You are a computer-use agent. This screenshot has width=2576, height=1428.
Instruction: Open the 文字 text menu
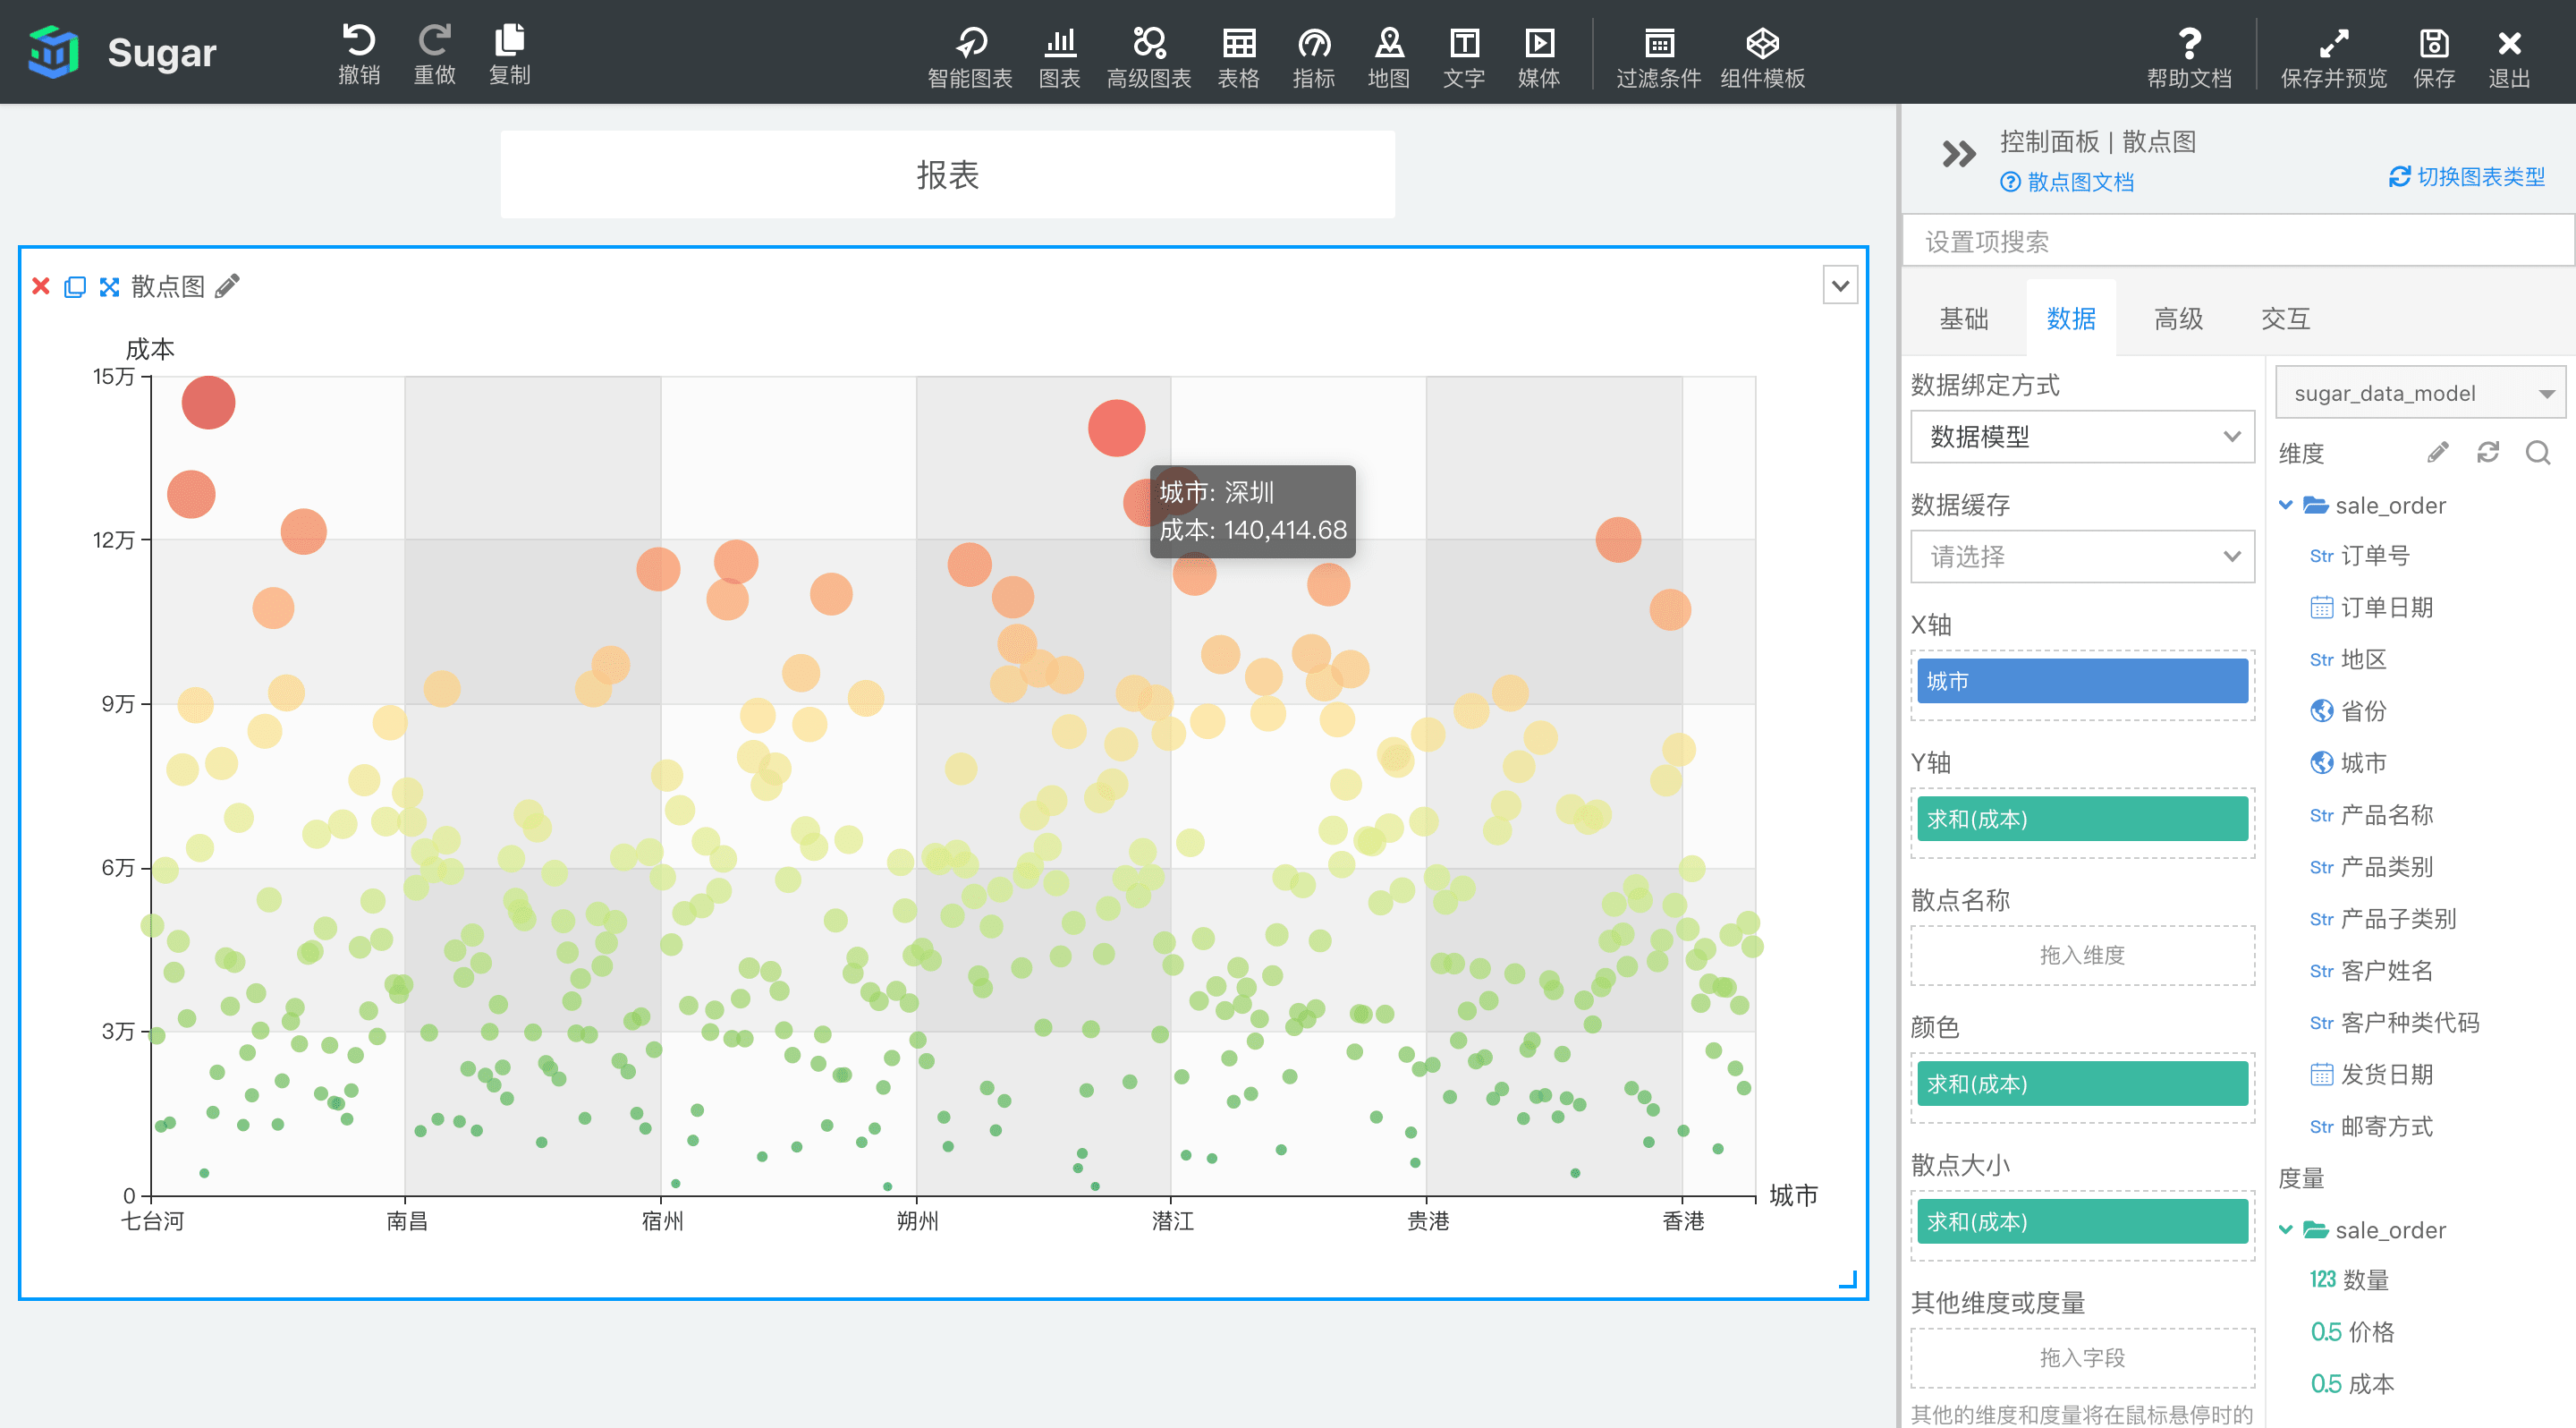coord(1463,57)
